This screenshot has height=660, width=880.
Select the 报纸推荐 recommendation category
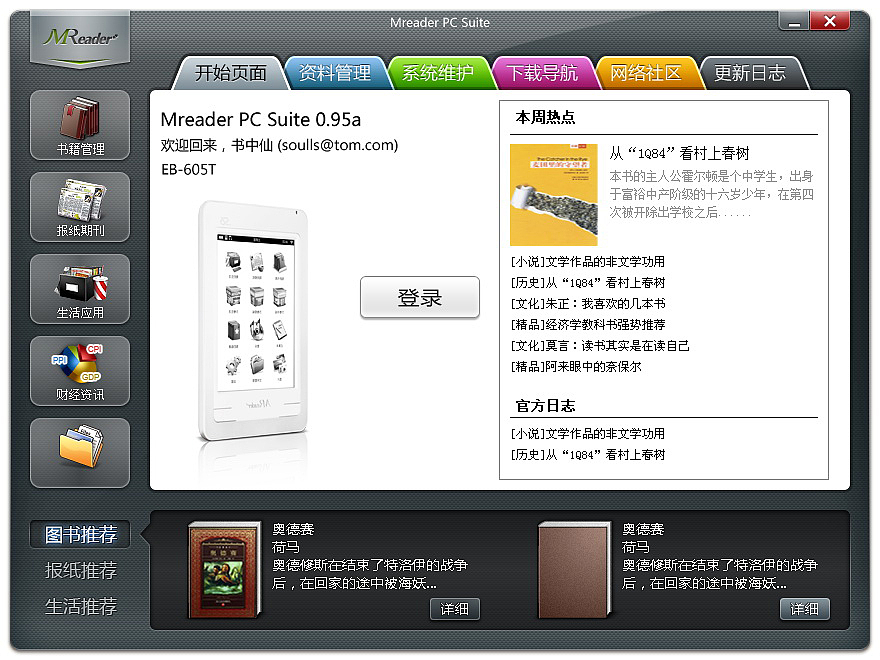81,571
